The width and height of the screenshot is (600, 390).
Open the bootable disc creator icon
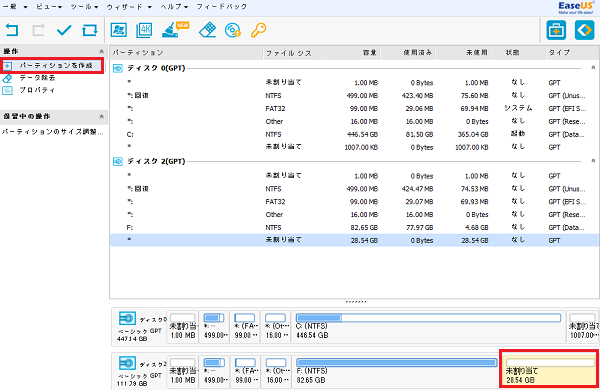point(233,30)
